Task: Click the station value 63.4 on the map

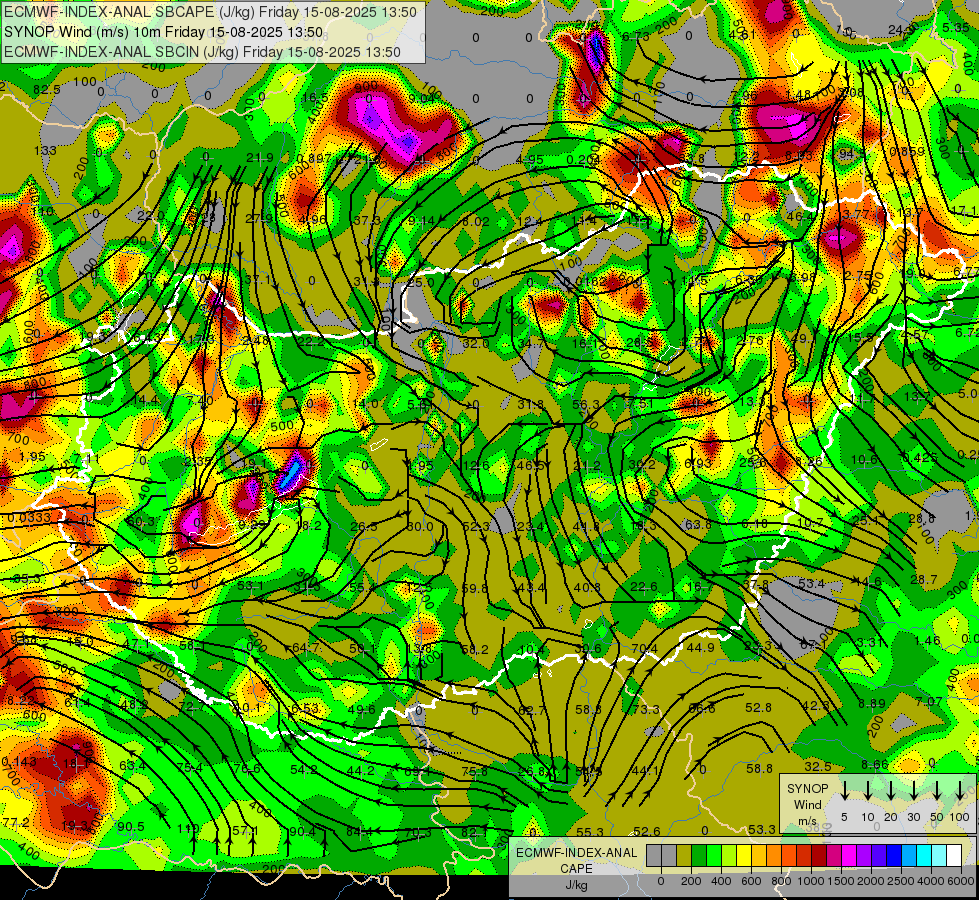Action: 132,766
